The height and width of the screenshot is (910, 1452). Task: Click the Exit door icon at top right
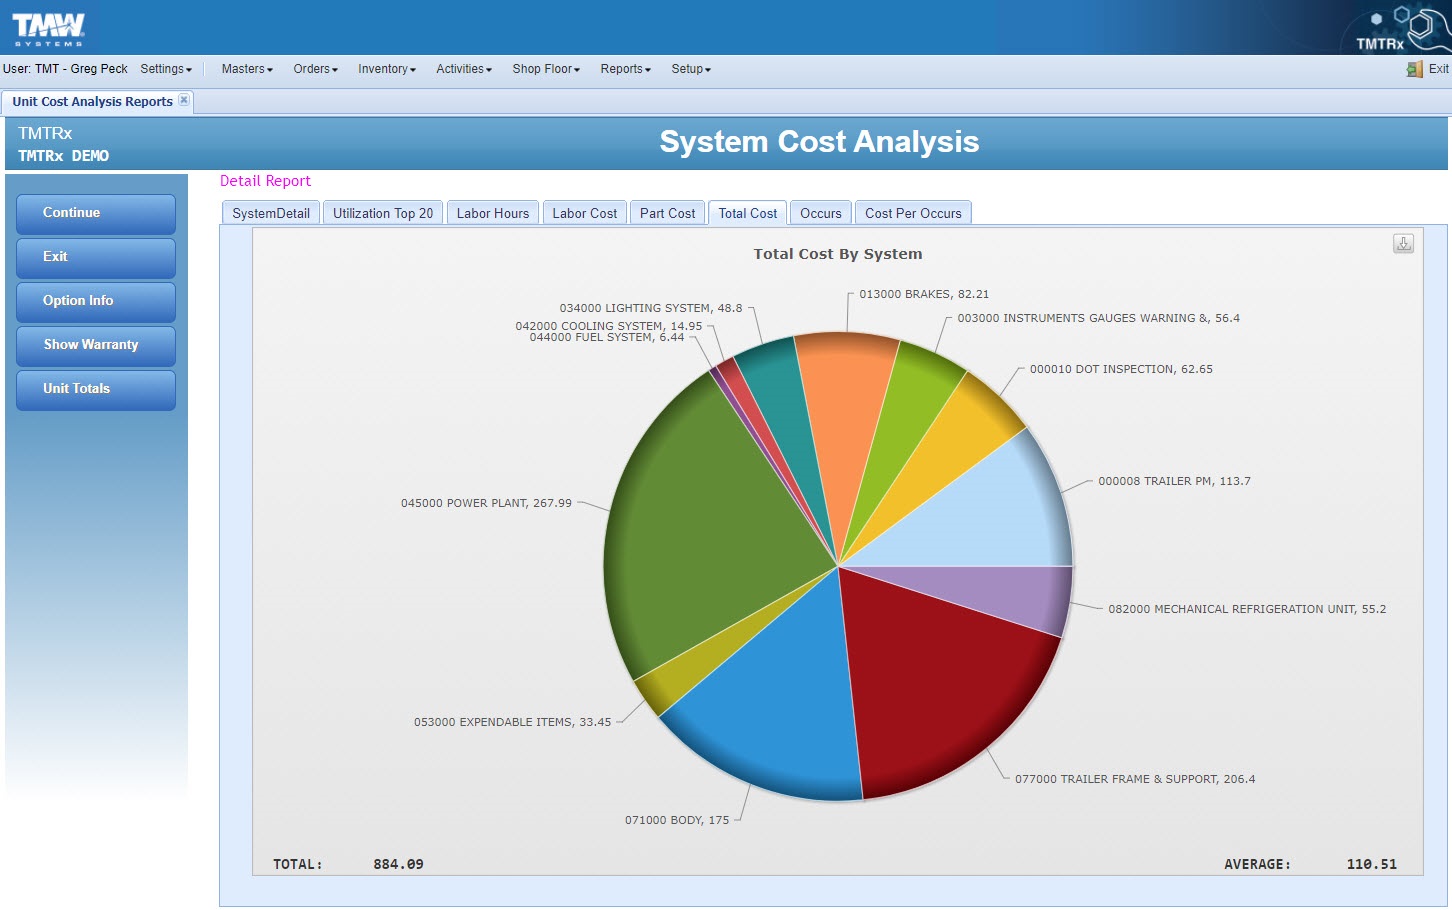coord(1414,69)
